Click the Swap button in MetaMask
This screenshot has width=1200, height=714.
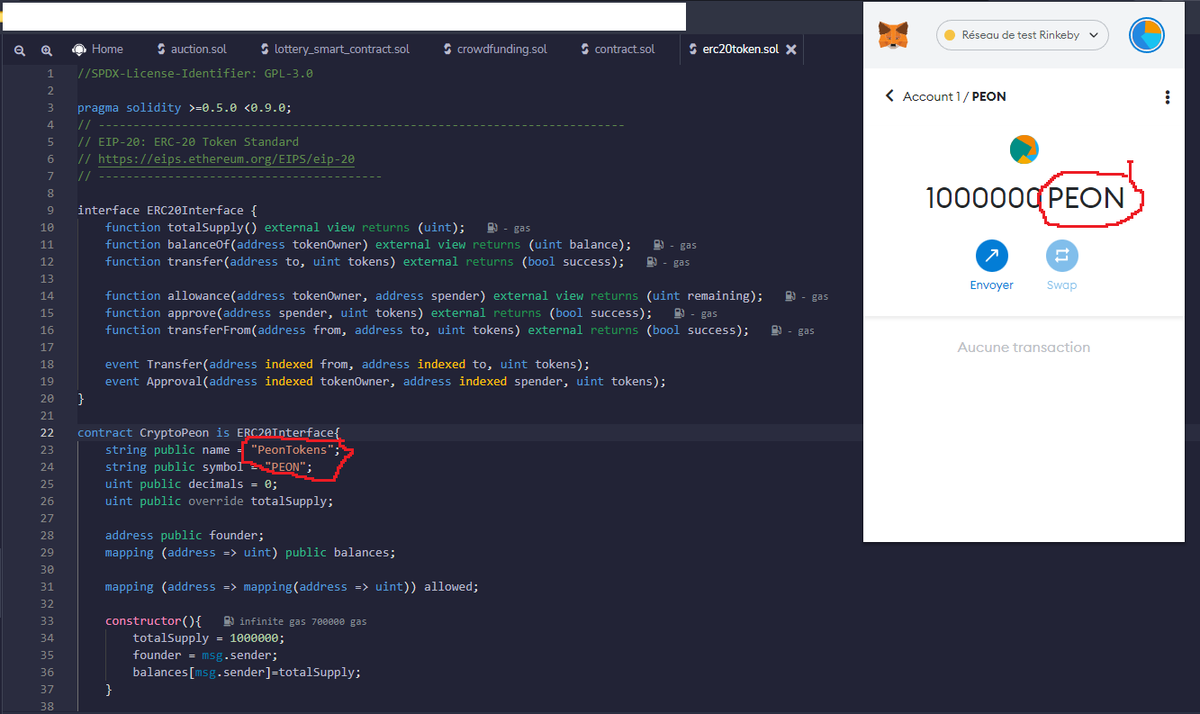[x=1062, y=266]
